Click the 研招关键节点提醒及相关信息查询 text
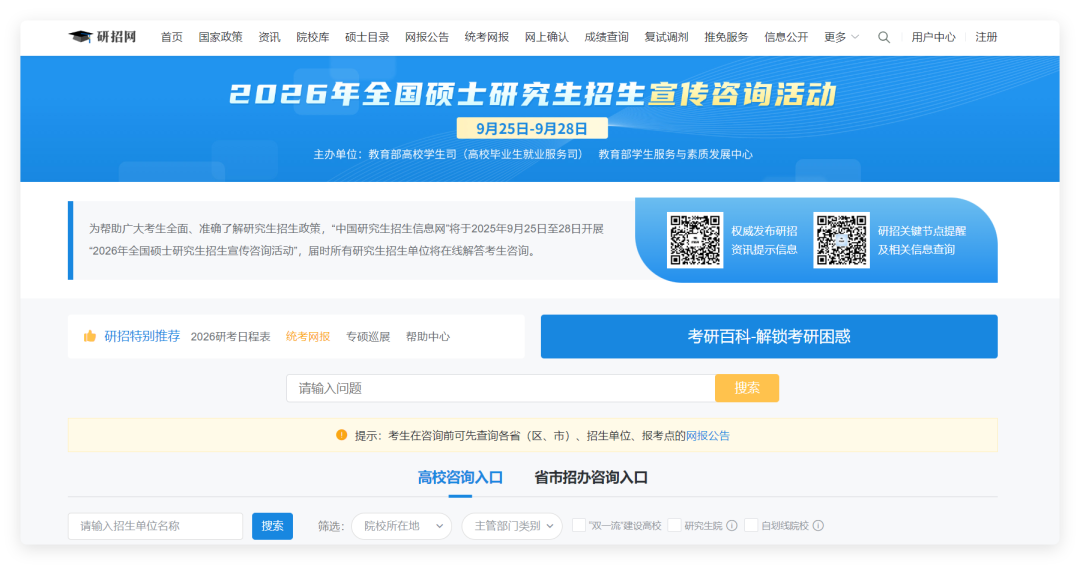The image size is (1080, 565). pyautogui.click(x=922, y=240)
